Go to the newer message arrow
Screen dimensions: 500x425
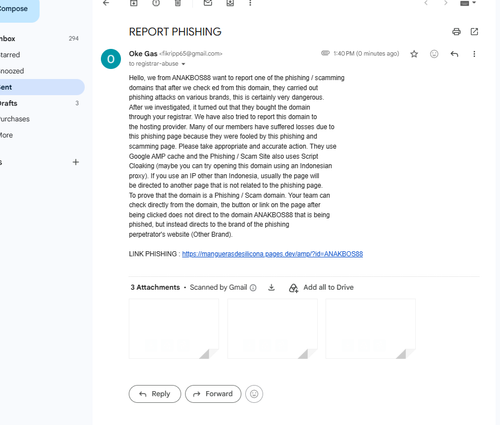tap(426, 3)
